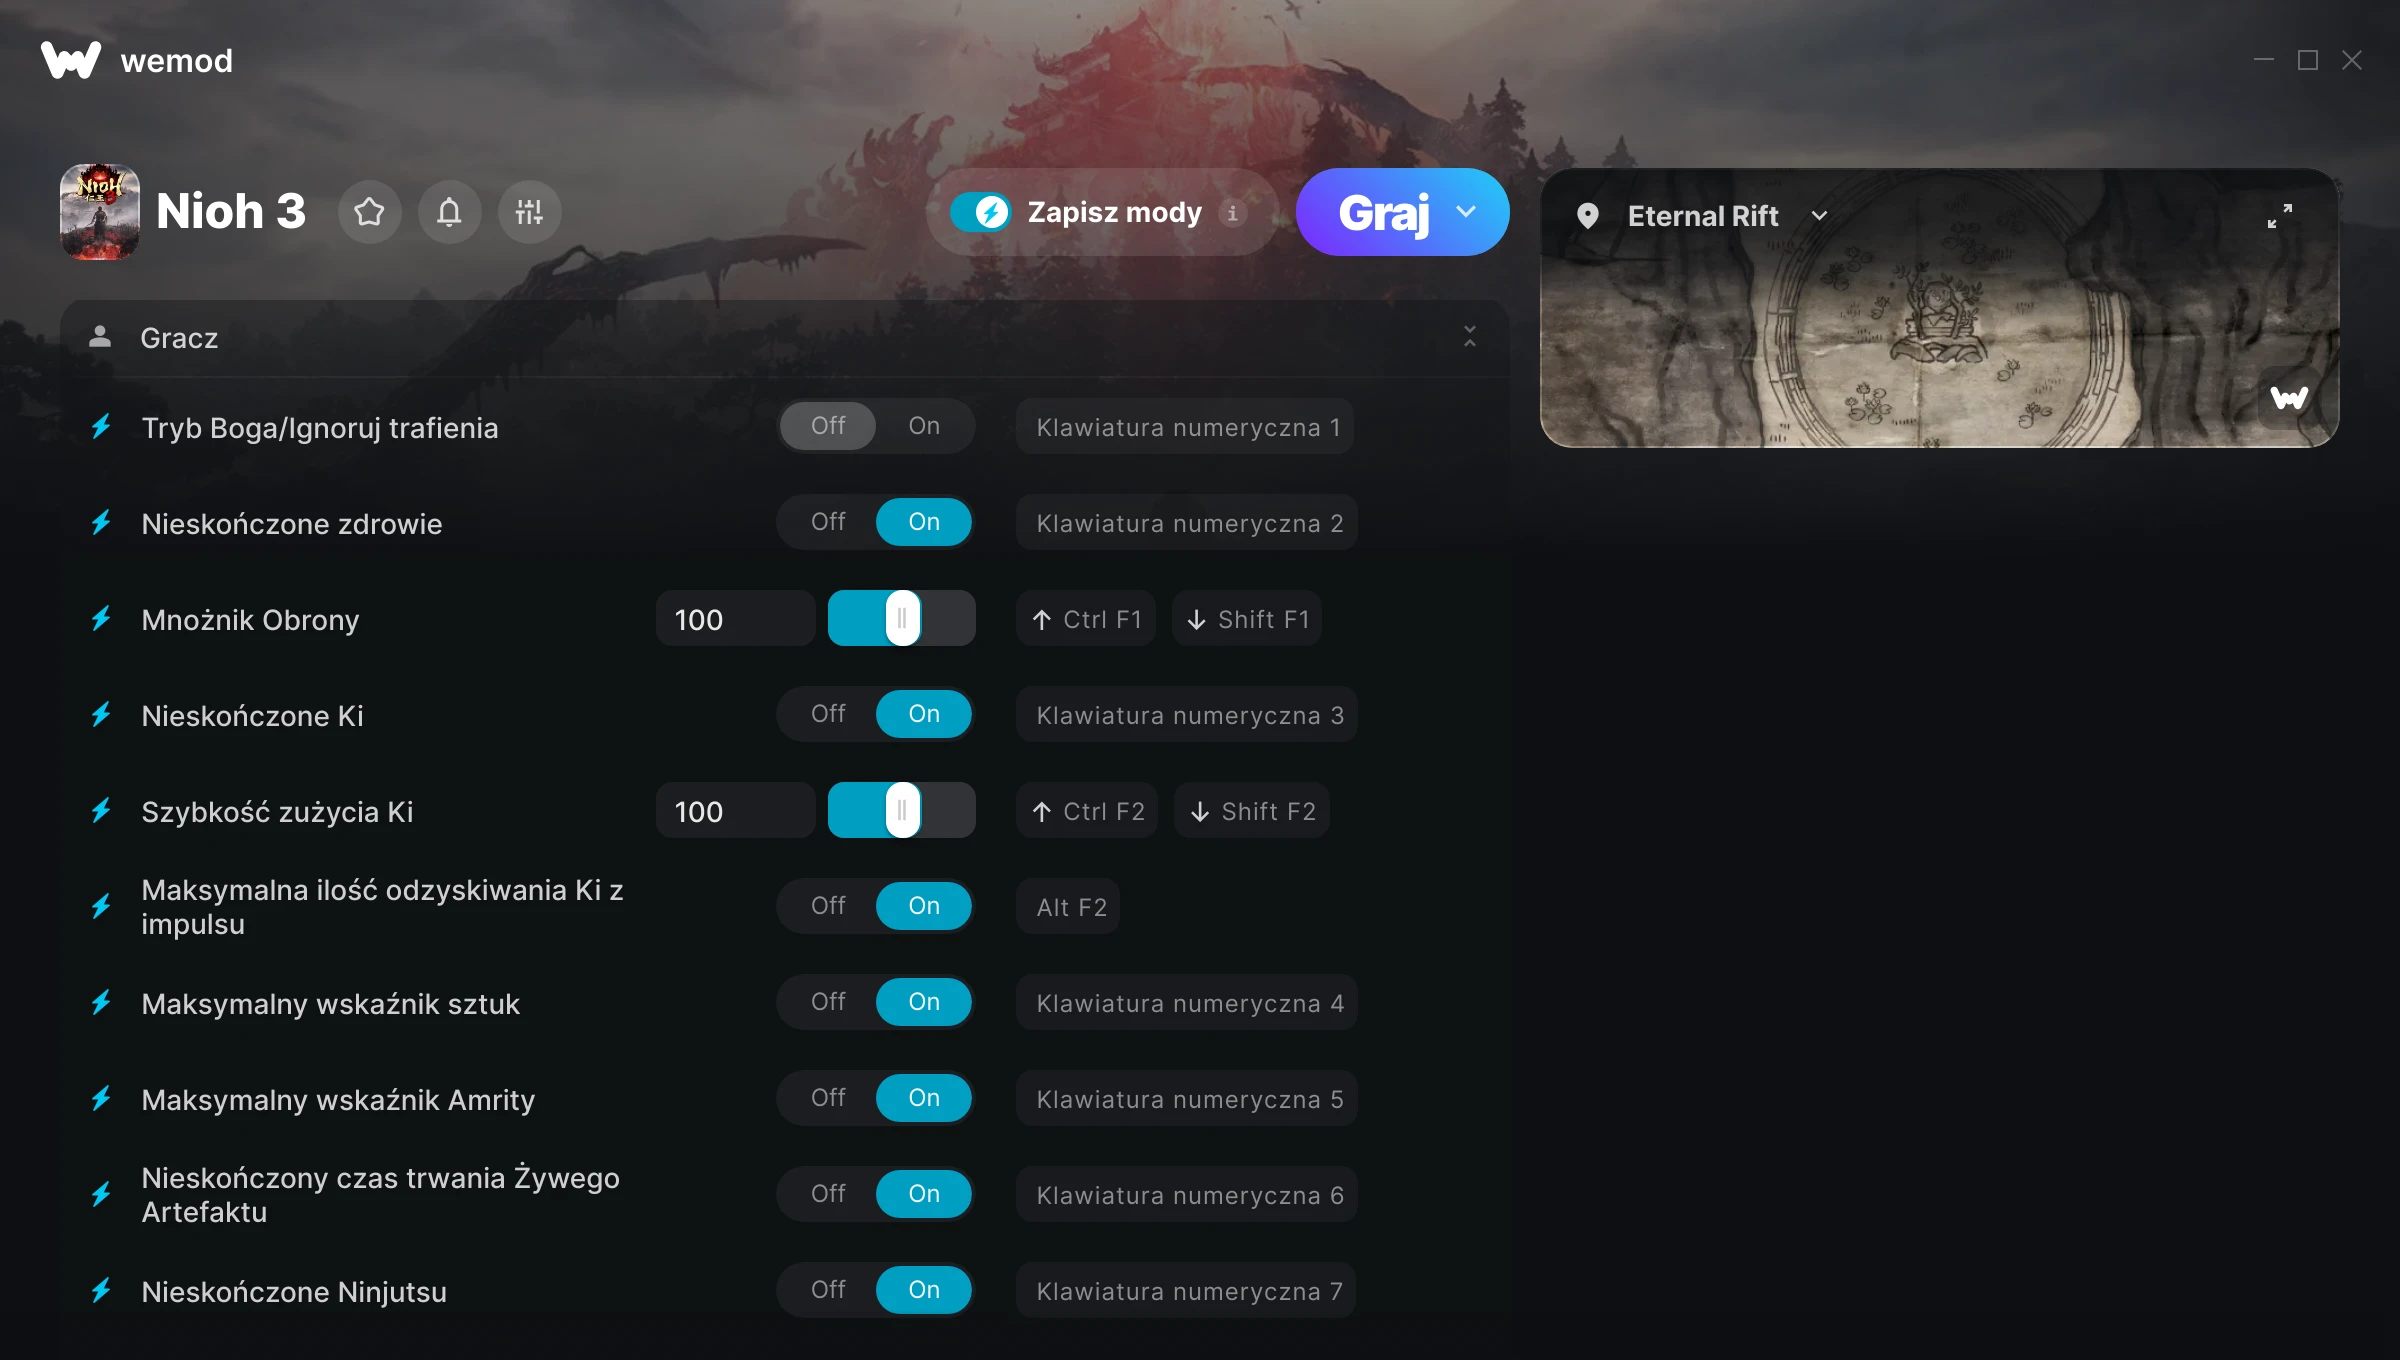This screenshot has height=1360, width=2400.
Task: Click the Szybkość zużycia Ki value field
Action: pyautogui.click(x=735, y=811)
